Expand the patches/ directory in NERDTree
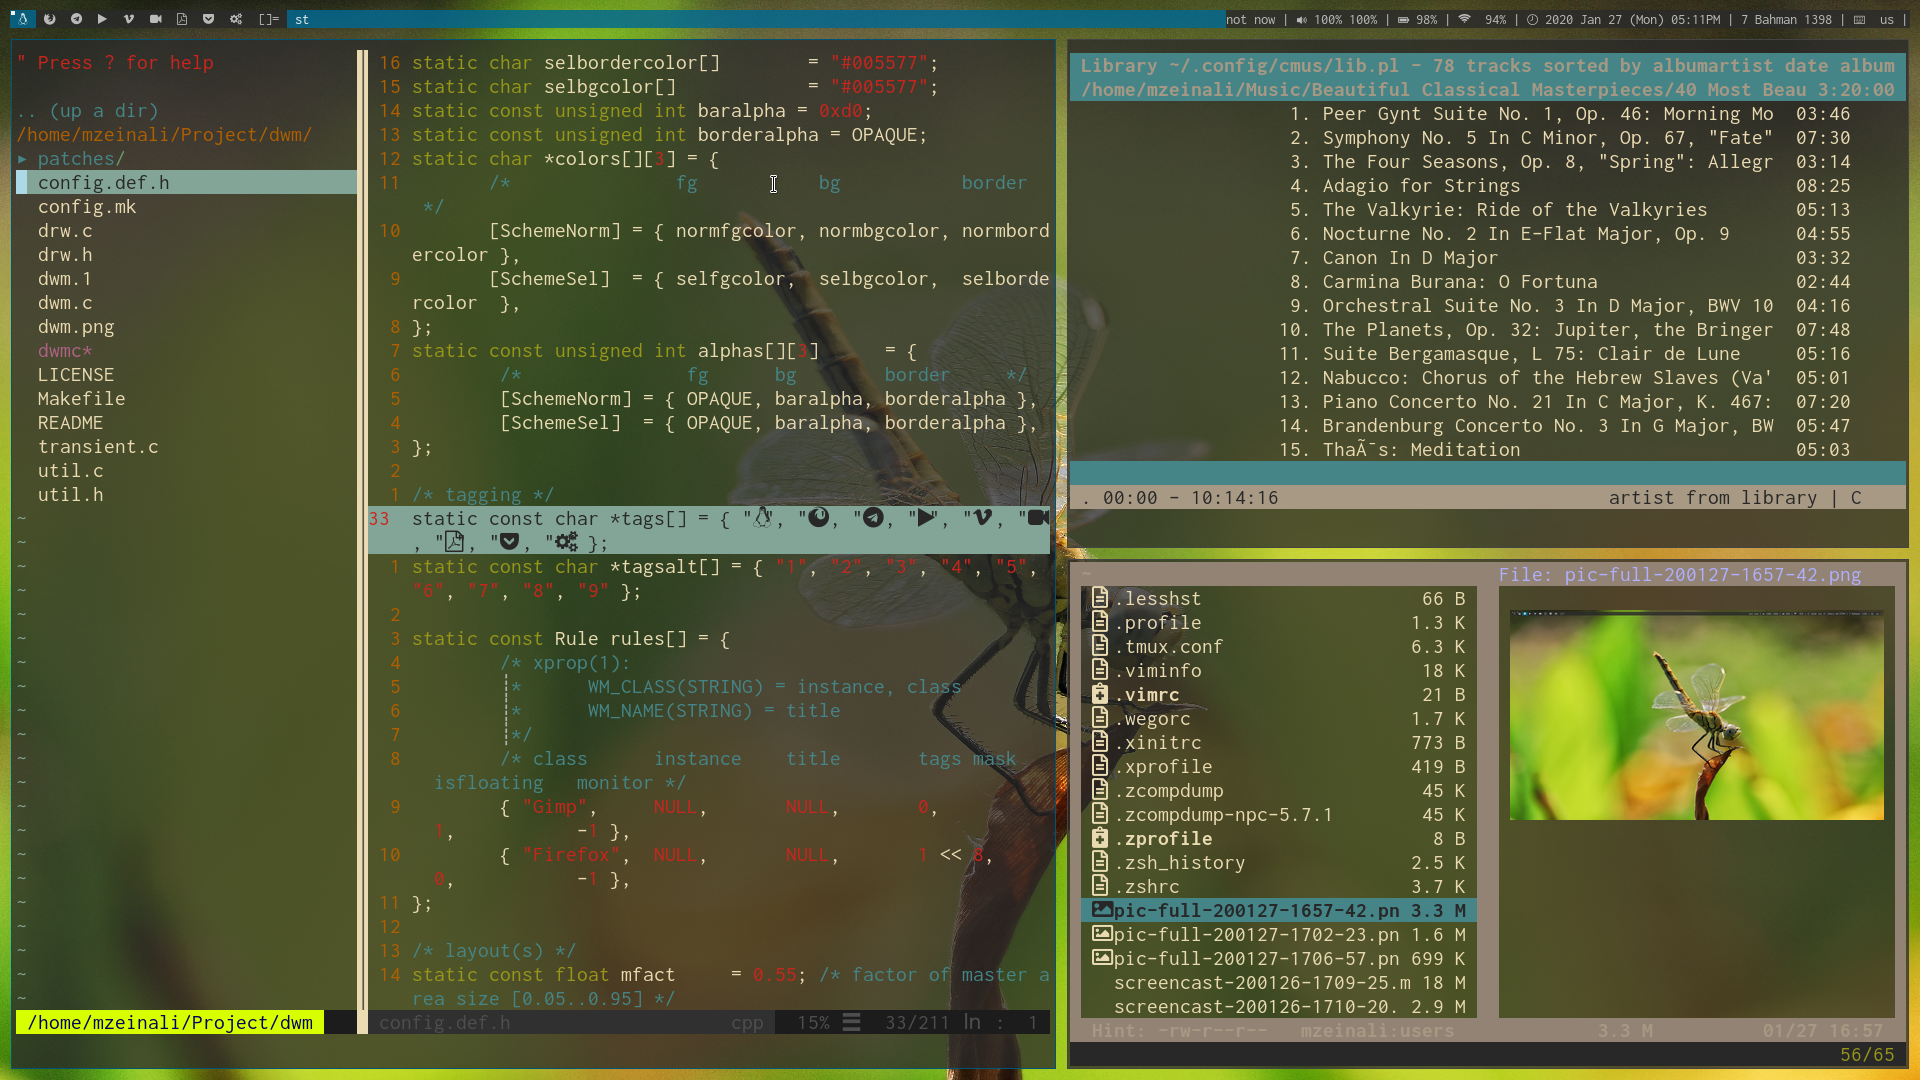The image size is (1920, 1080). [x=80, y=159]
